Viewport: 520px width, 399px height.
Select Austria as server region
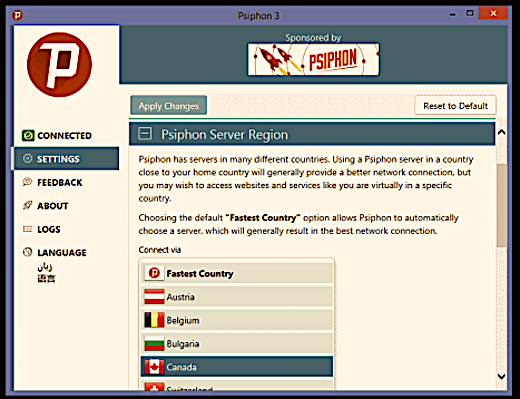point(237,297)
